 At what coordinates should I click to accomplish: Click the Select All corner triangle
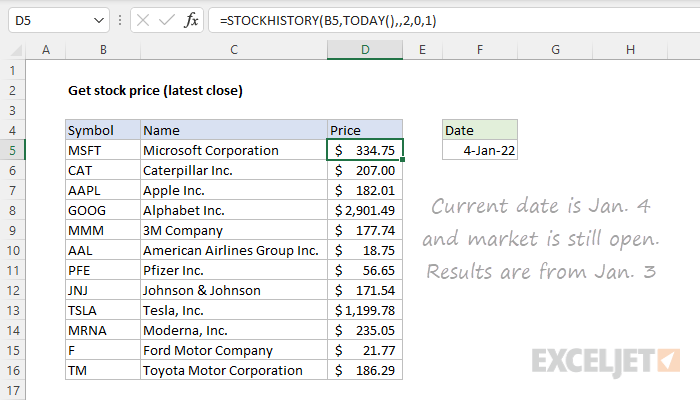tap(17, 50)
